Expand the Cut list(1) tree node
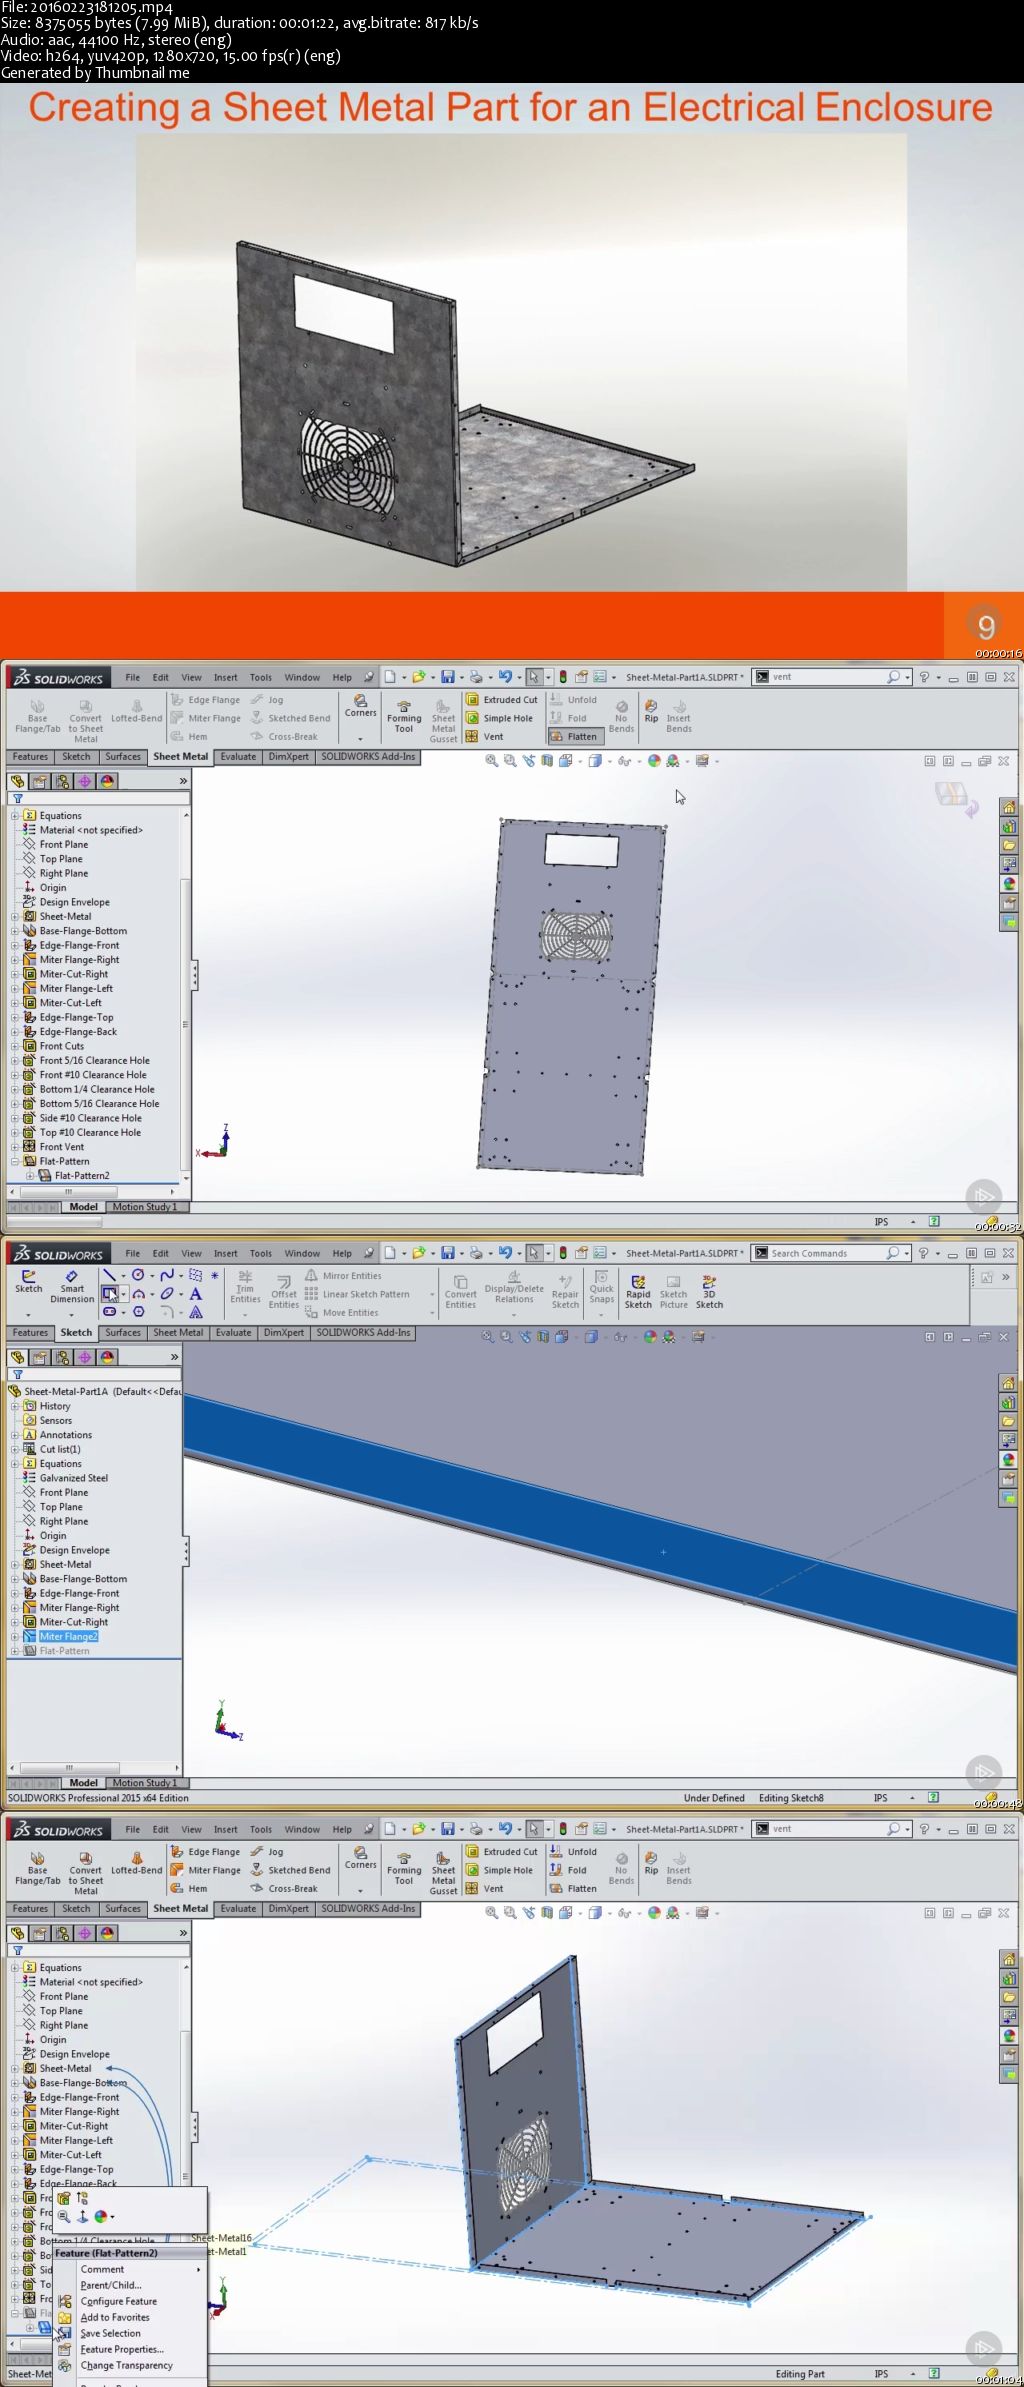This screenshot has height=2387, width=1024. (15, 1449)
